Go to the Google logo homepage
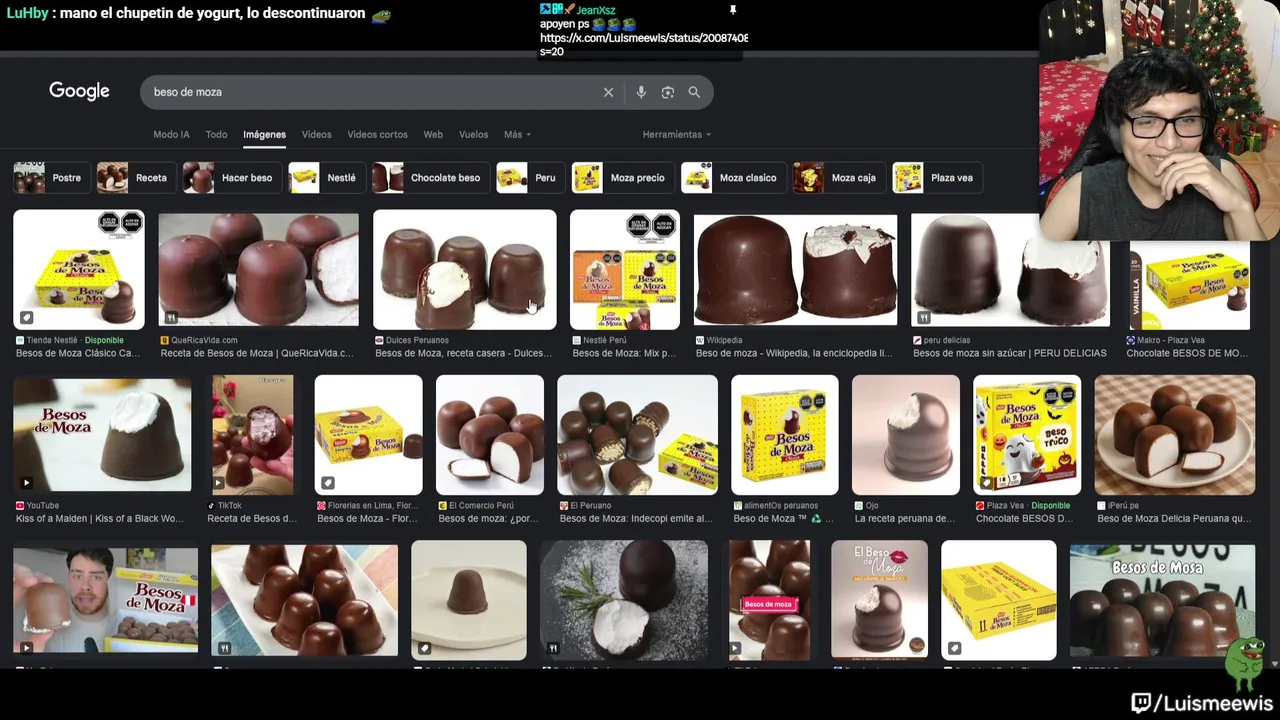The height and width of the screenshot is (720, 1280). (79, 91)
